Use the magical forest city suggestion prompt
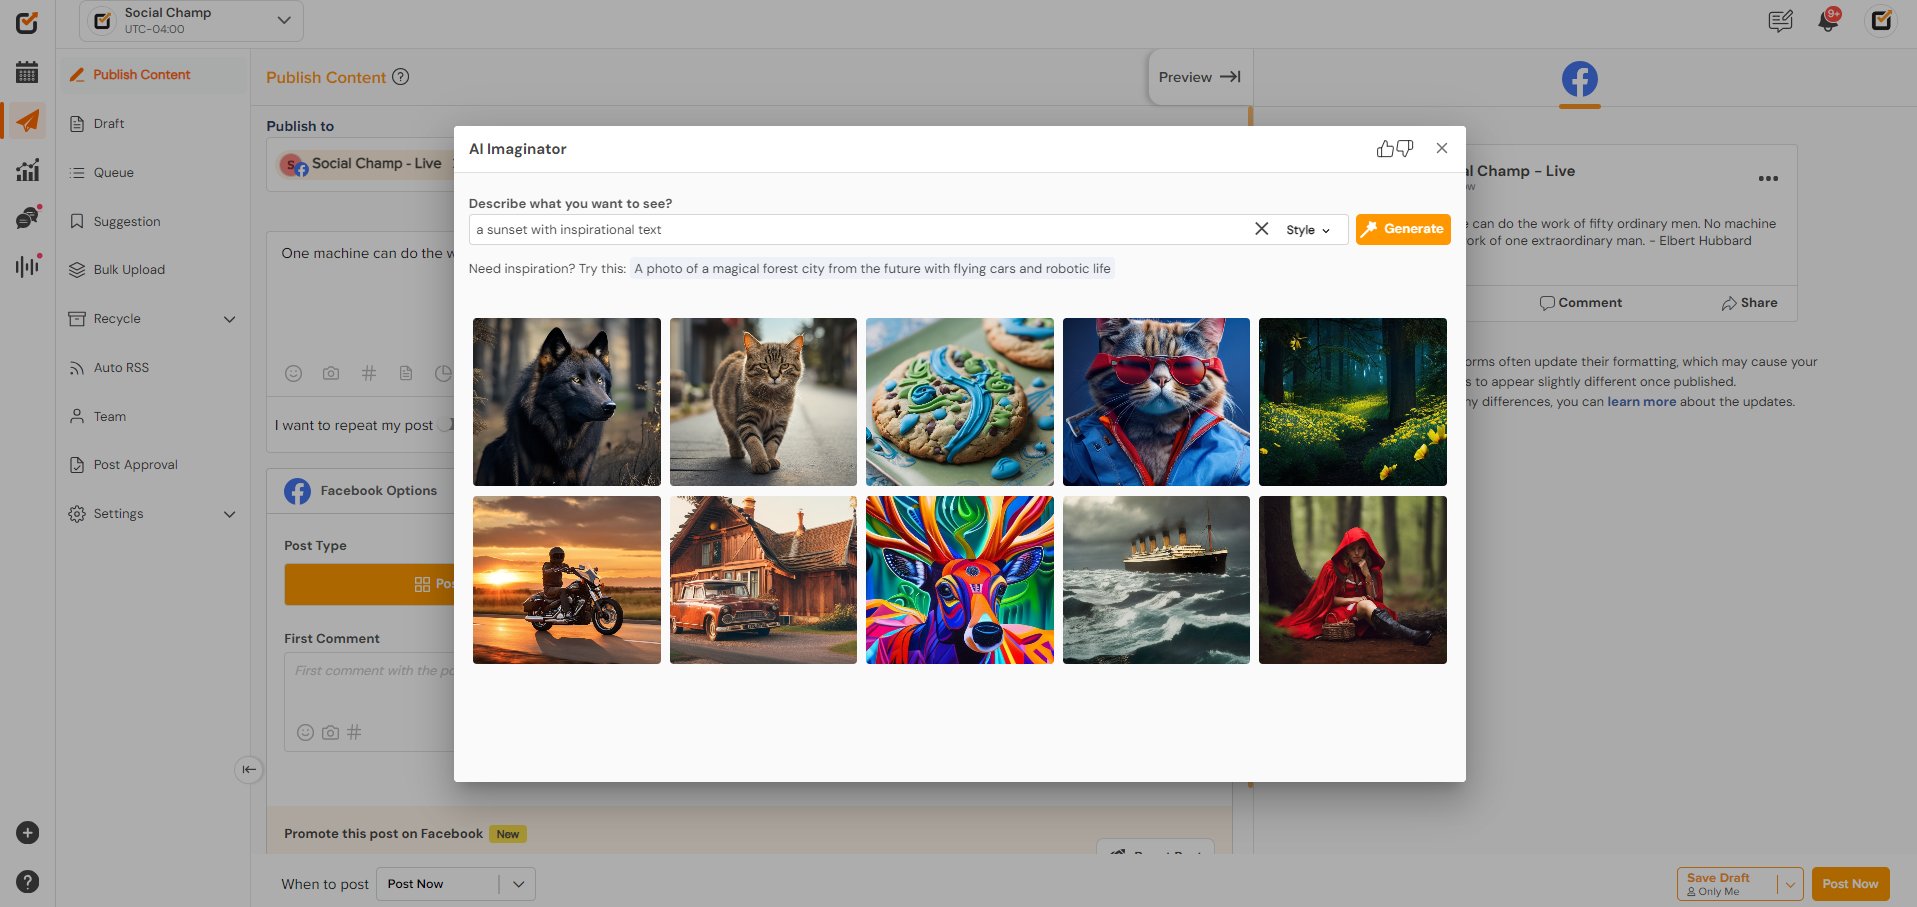The image size is (1917, 907). point(872,269)
